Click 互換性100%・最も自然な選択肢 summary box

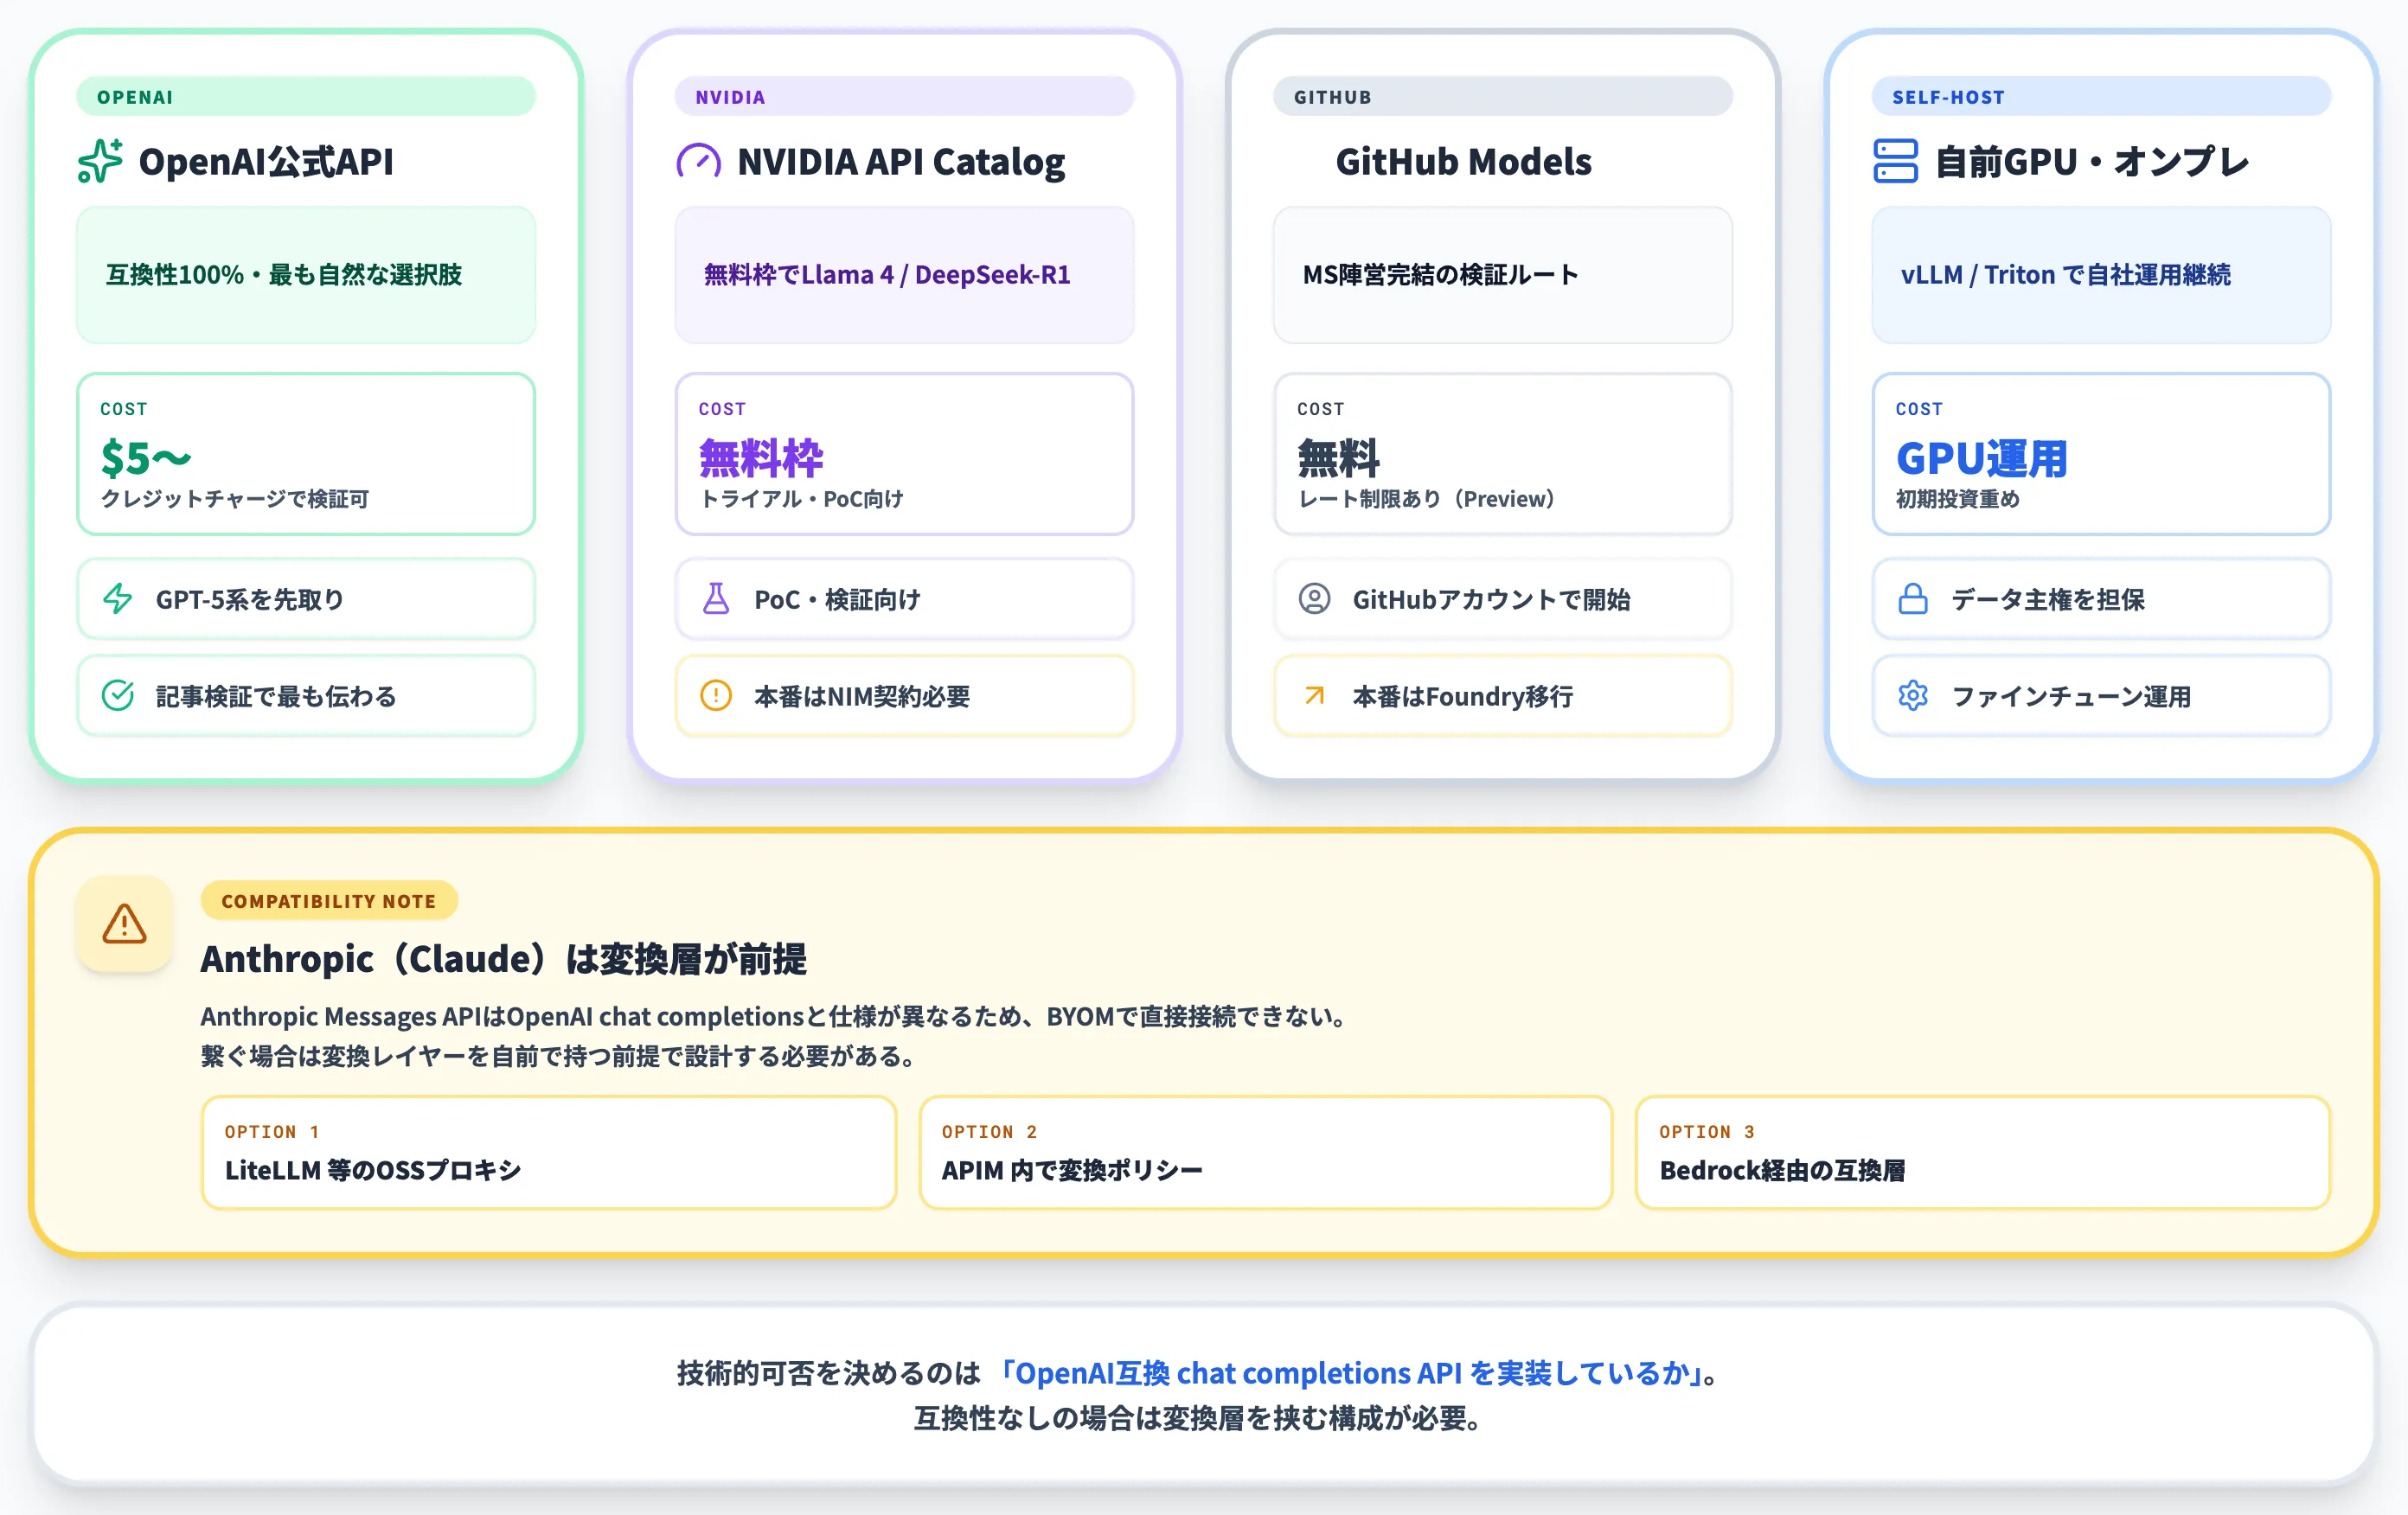pyautogui.click(x=306, y=274)
